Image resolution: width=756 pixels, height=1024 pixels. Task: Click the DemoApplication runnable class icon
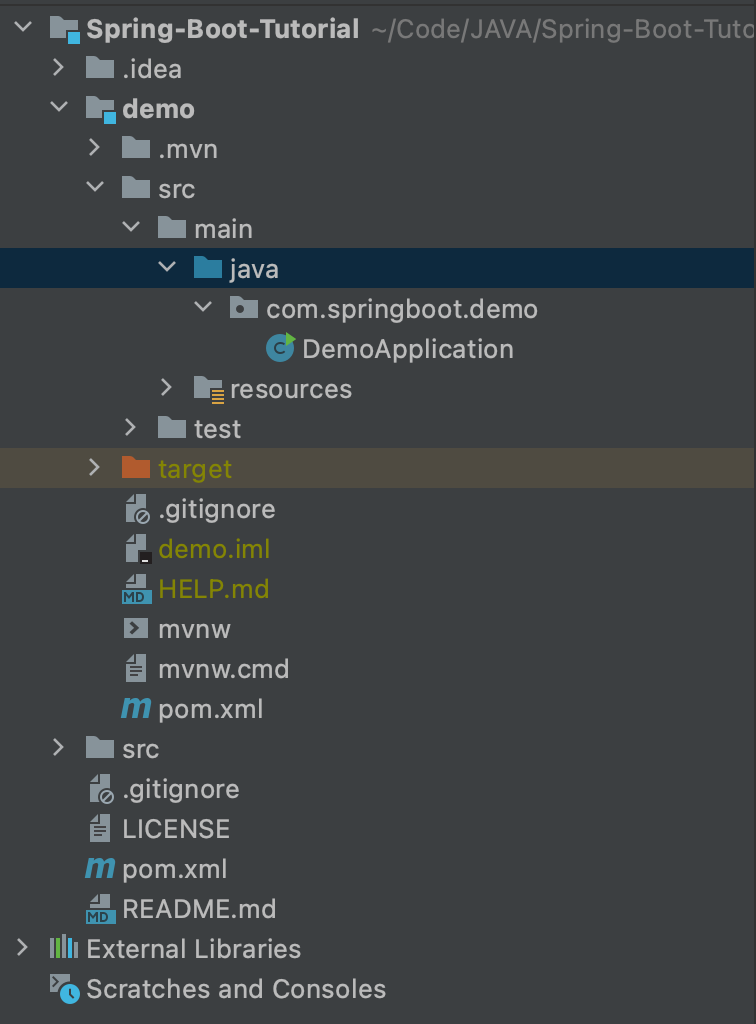click(x=281, y=347)
